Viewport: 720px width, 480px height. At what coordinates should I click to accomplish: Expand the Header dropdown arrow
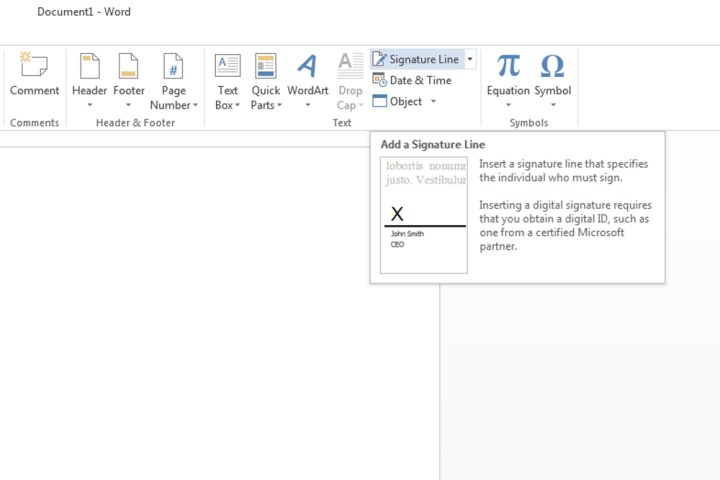[x=90, y=105]
